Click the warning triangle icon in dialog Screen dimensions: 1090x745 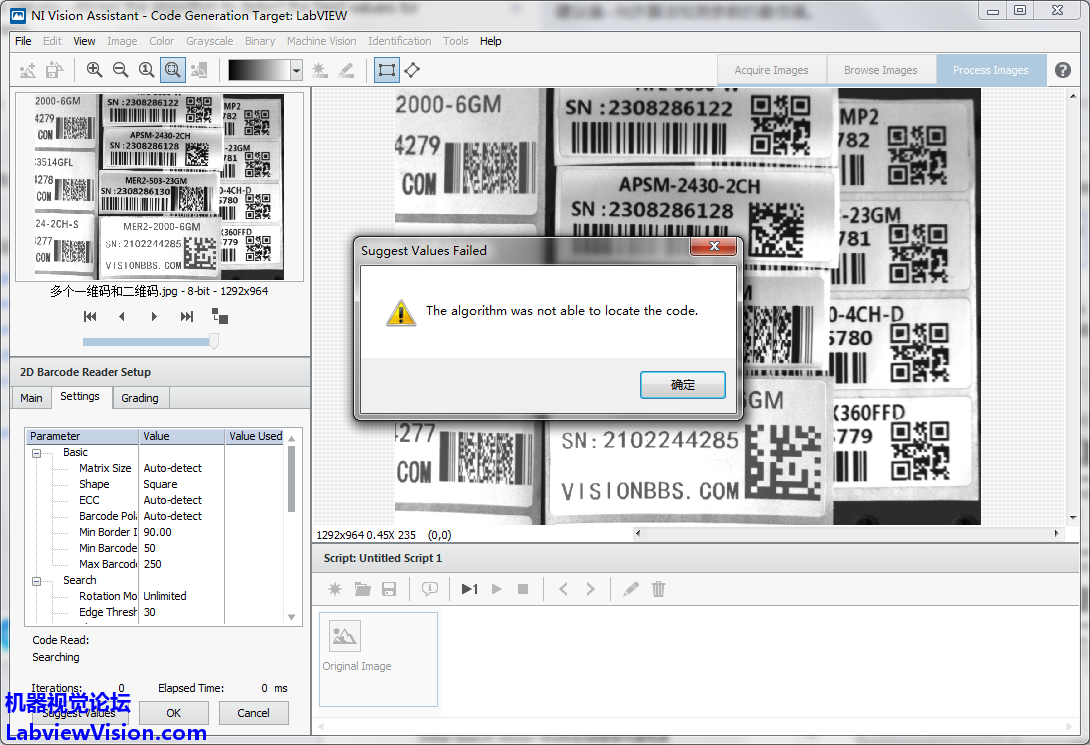pos(401,312)
